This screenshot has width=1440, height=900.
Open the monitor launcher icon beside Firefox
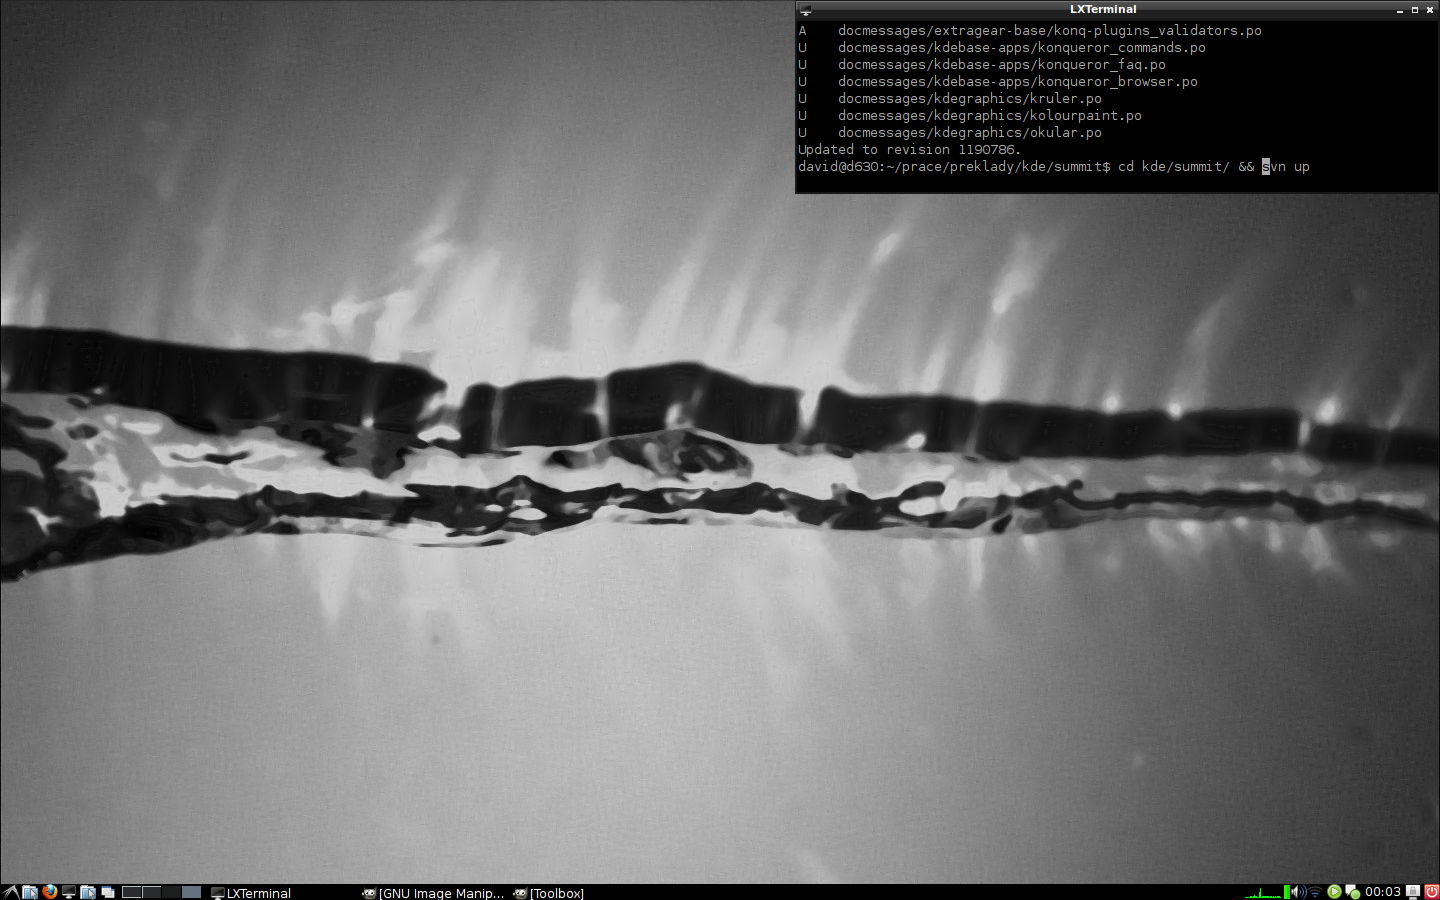(x=69, y=892)
